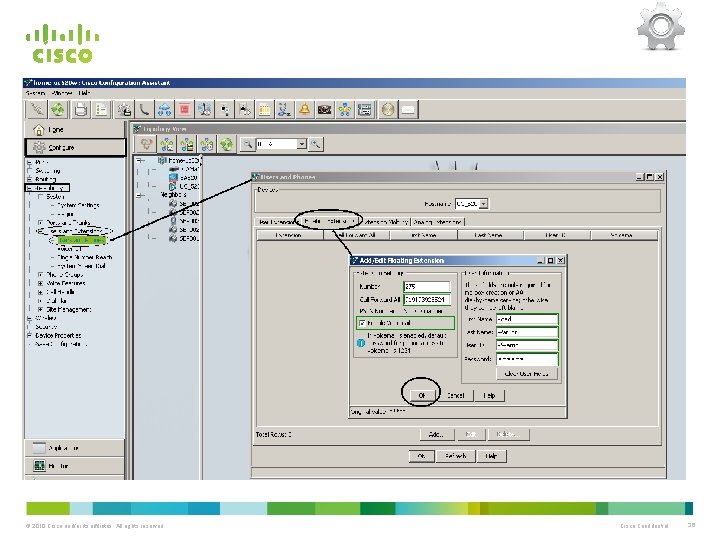This screenshot has width=720, height=540.
Task: Click the red square icon in the main toolbar
Action: point(185,110)
